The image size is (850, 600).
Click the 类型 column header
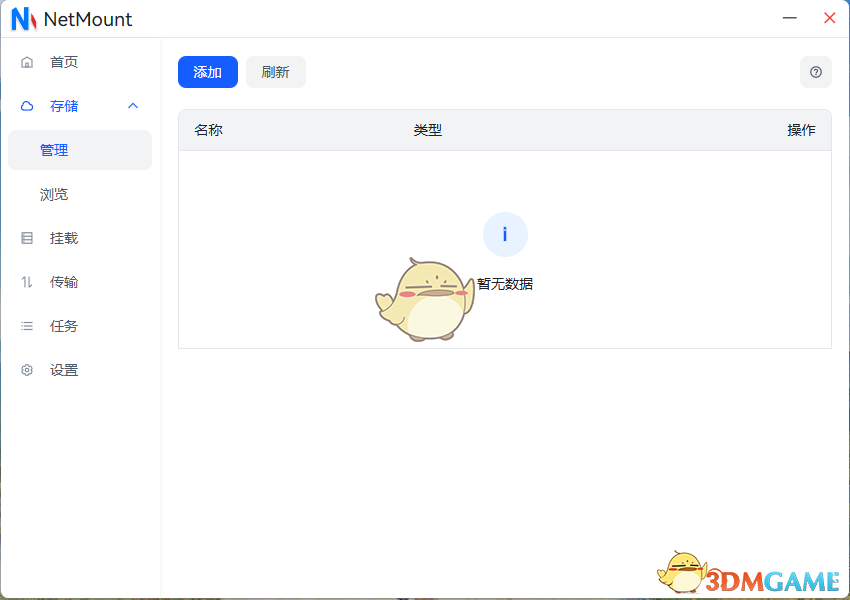point(427,130)
